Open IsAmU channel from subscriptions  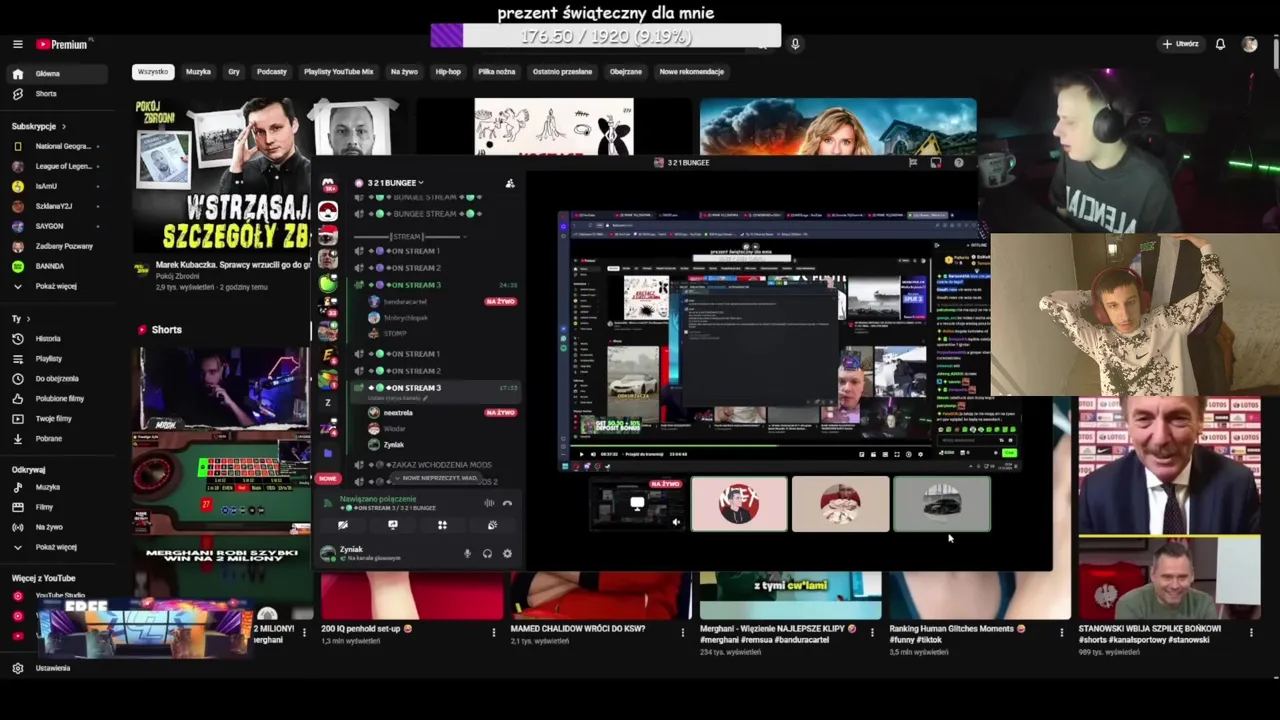click(55, 186)
